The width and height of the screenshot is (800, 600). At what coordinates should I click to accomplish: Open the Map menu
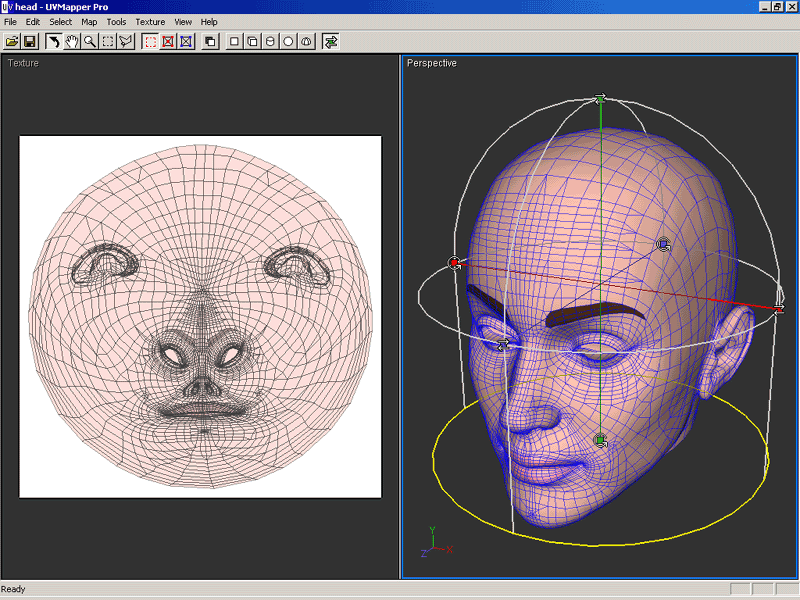89,22
